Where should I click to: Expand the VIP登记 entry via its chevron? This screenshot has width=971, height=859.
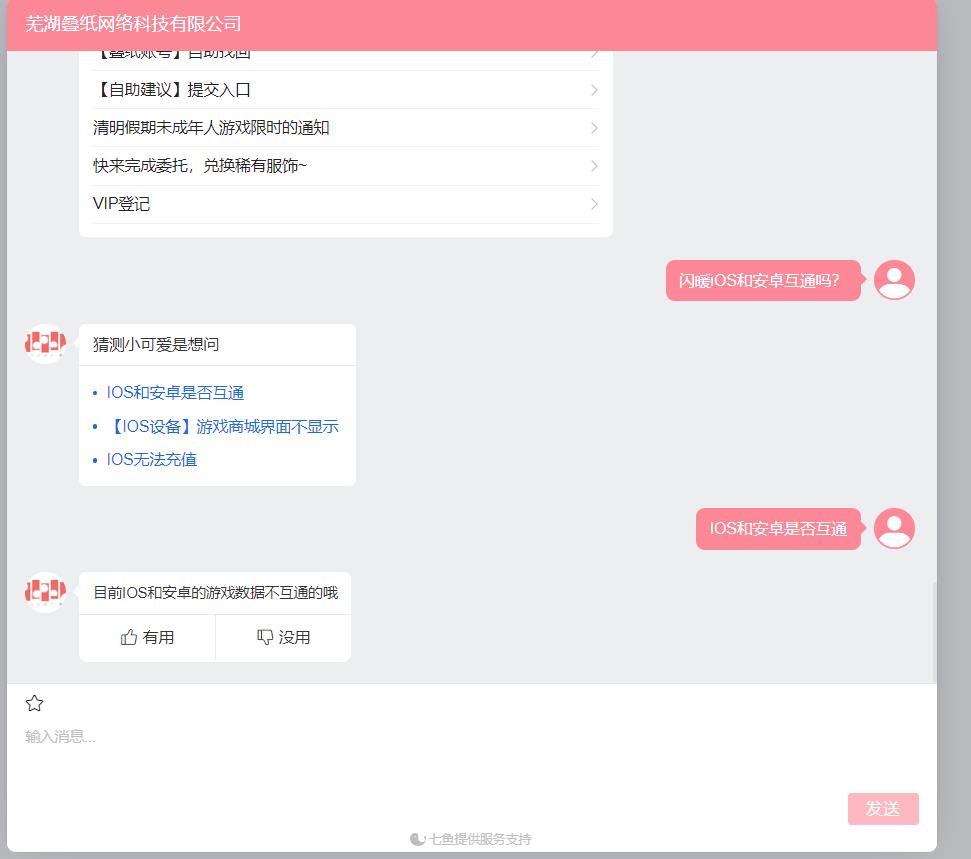(596, 204)
